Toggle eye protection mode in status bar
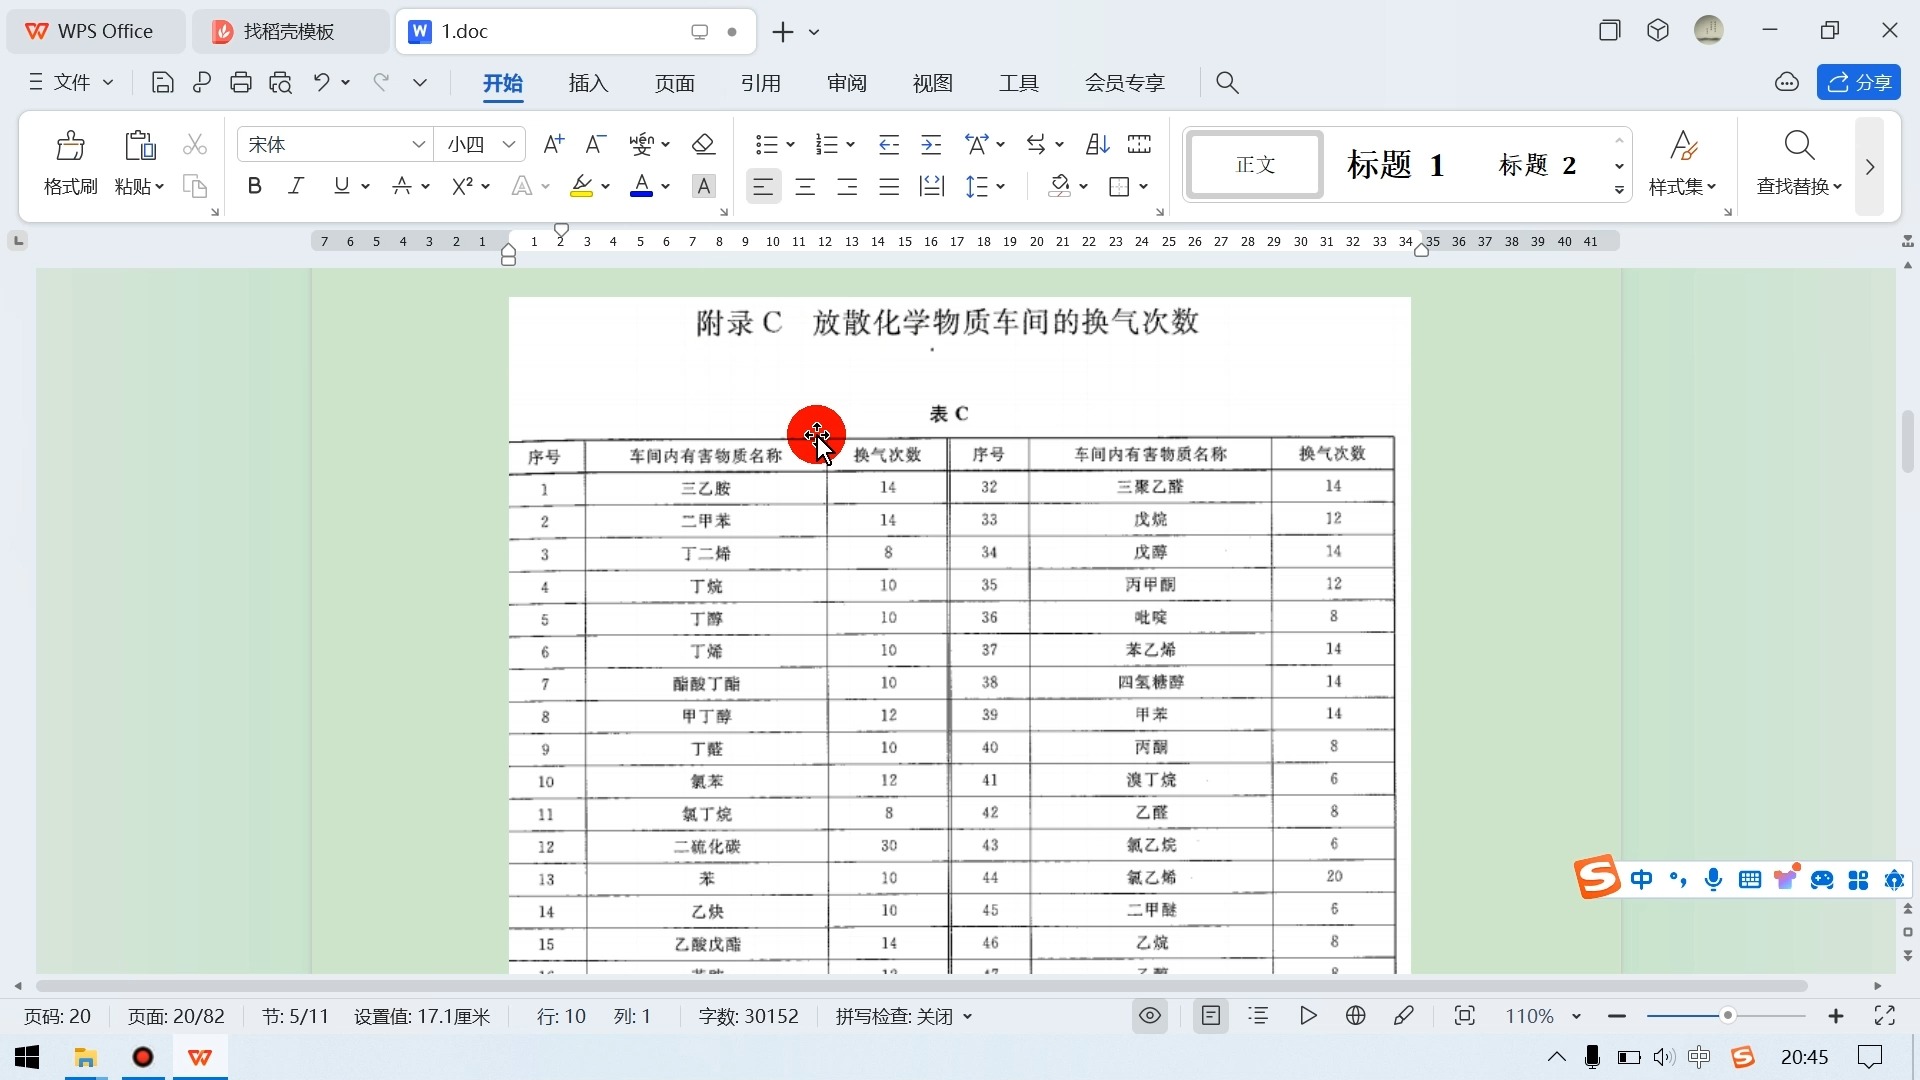The height and width of the screenshot is (1080, 1920). point(1150,1016)
